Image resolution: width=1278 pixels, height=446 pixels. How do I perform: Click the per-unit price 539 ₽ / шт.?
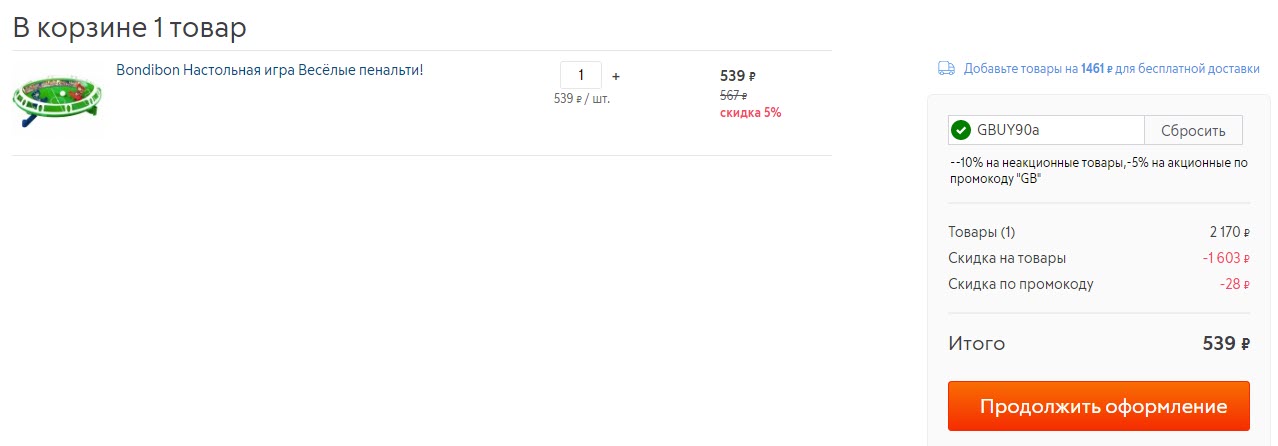(581, 99)
